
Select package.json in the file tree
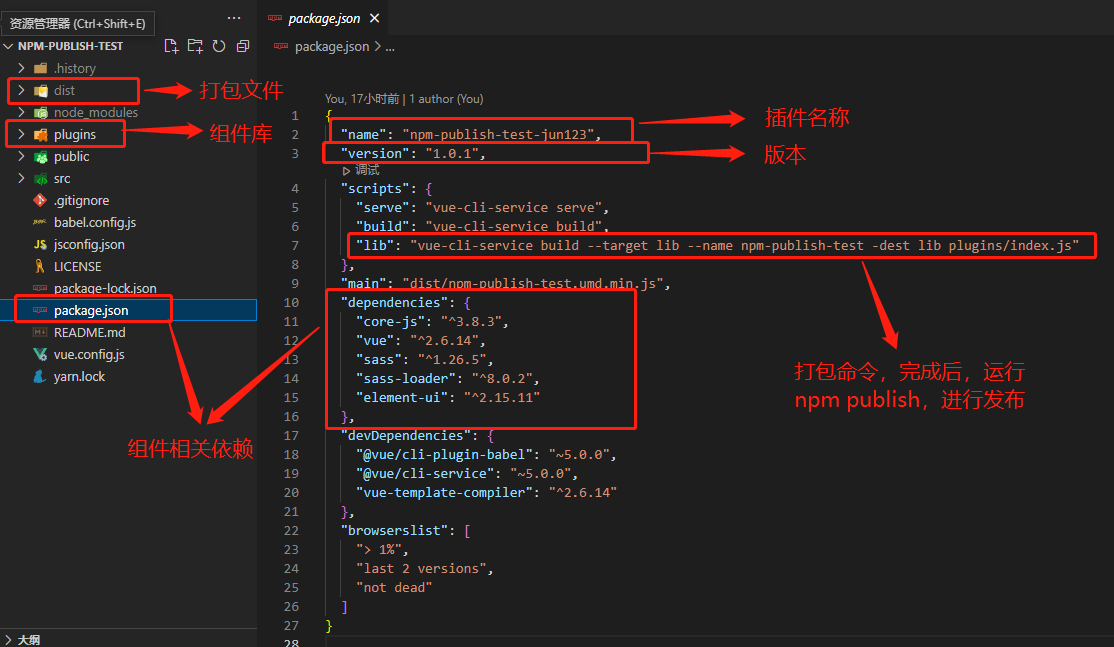click(91, 310)
